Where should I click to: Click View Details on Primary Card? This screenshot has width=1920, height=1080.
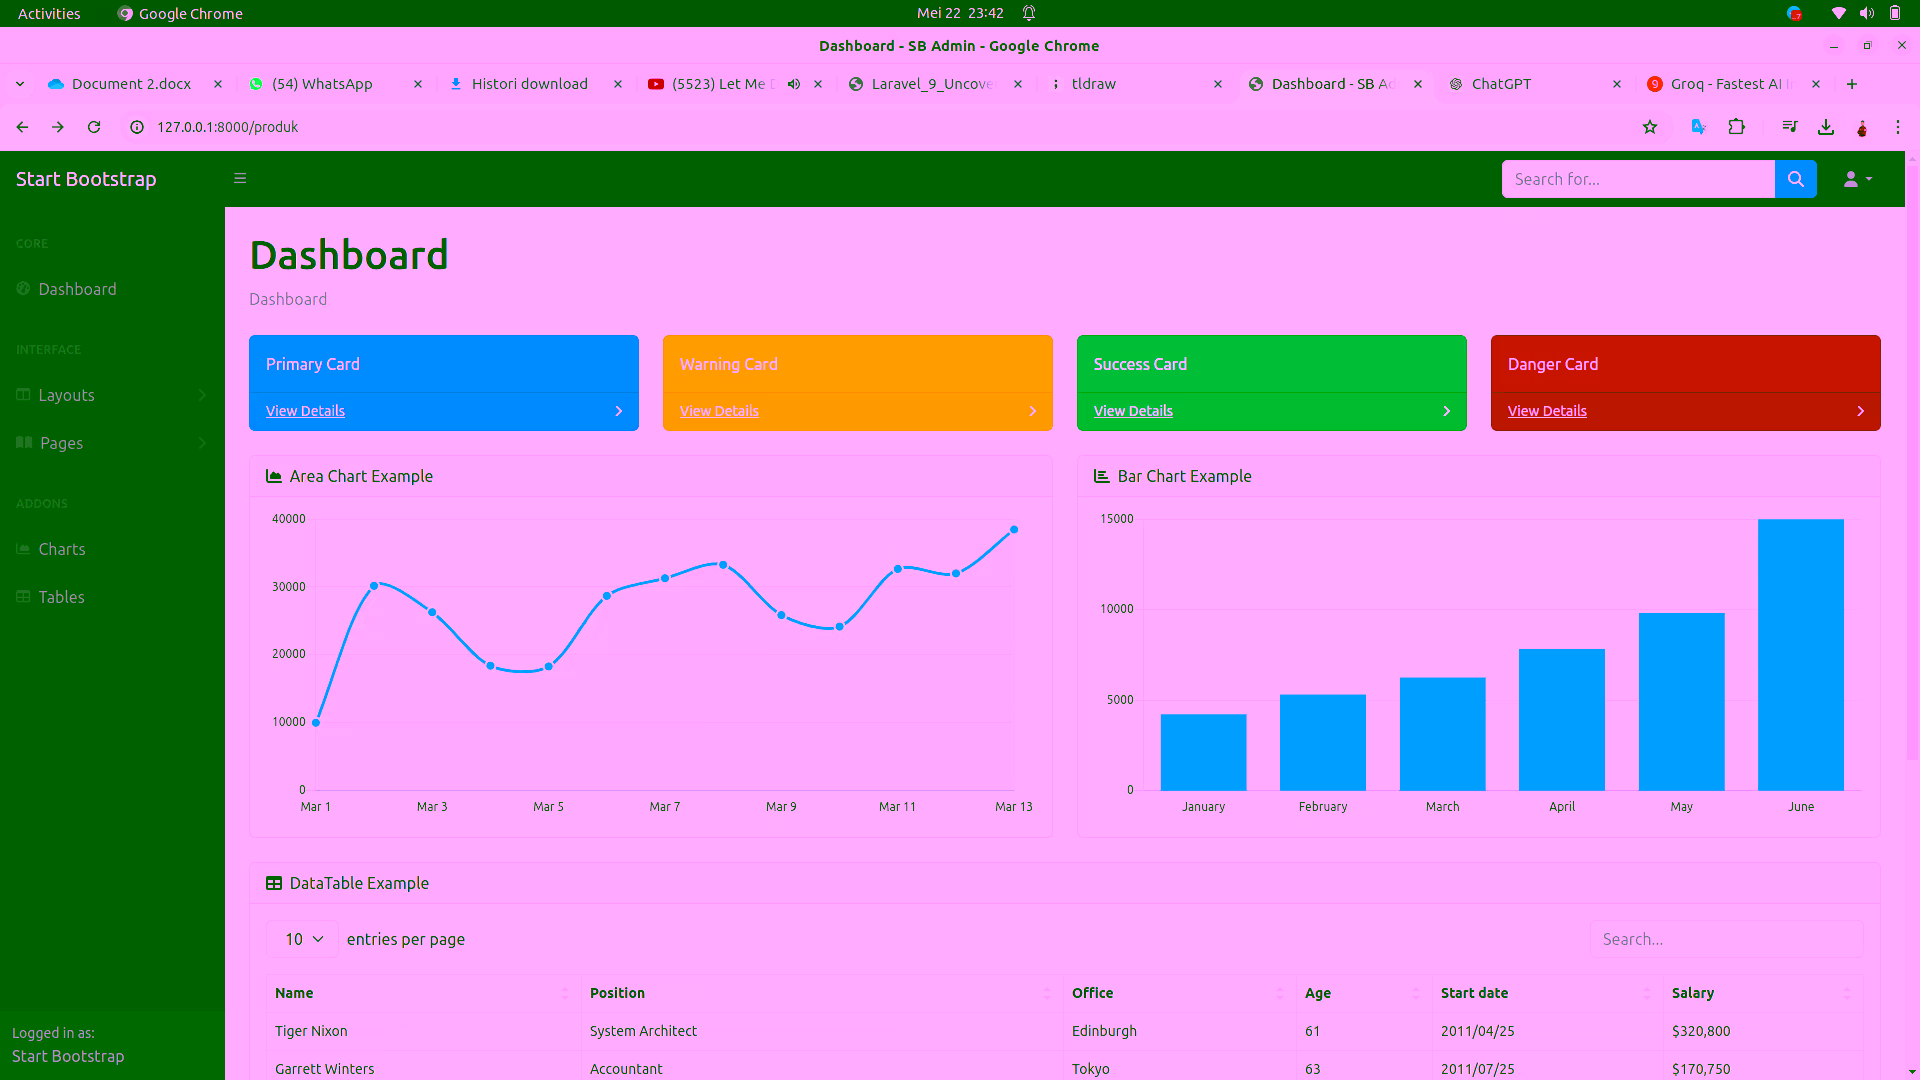click(x=305, y=410)
